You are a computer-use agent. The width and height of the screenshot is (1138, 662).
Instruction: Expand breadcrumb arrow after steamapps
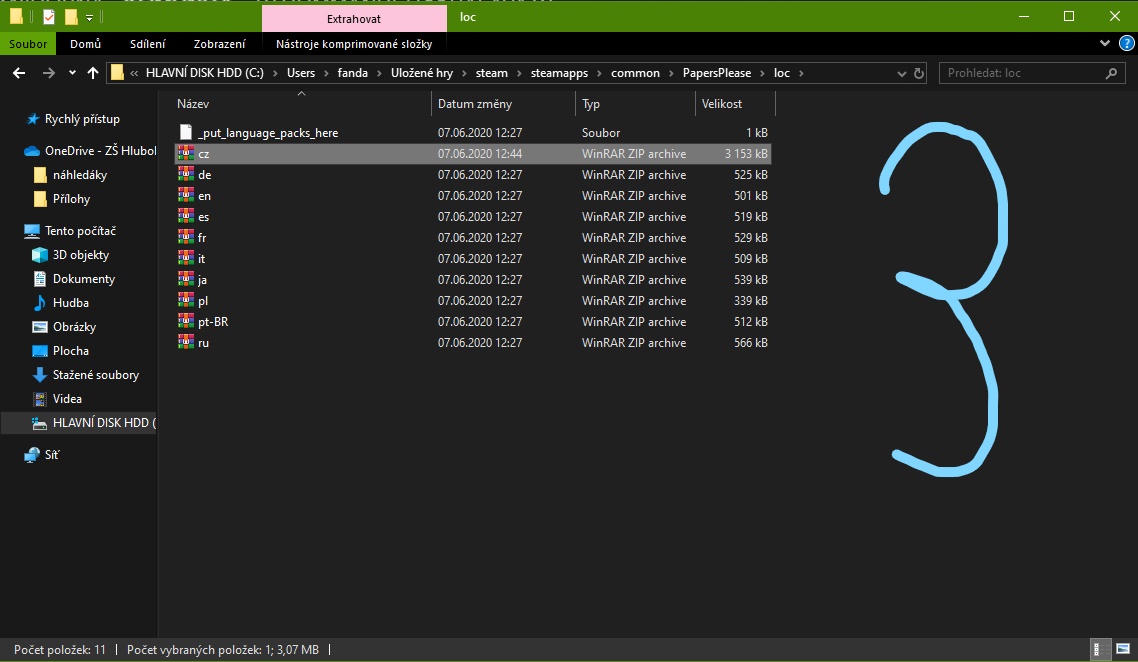point(599,73)
